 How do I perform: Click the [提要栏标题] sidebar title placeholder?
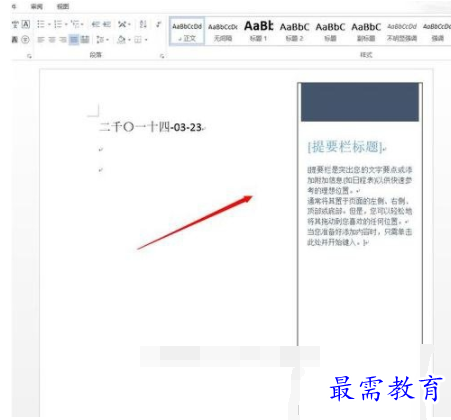click(x=345, y=147)
